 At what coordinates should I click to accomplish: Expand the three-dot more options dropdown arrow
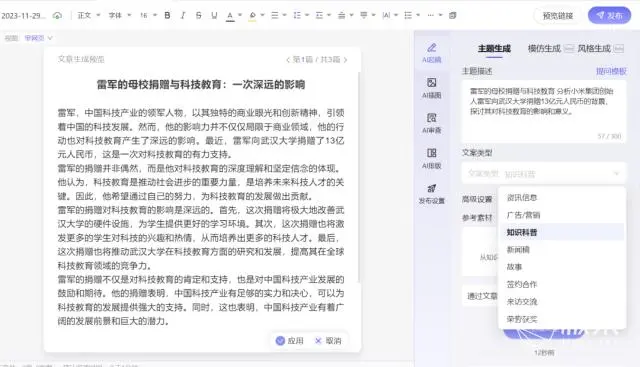(440, 16)
